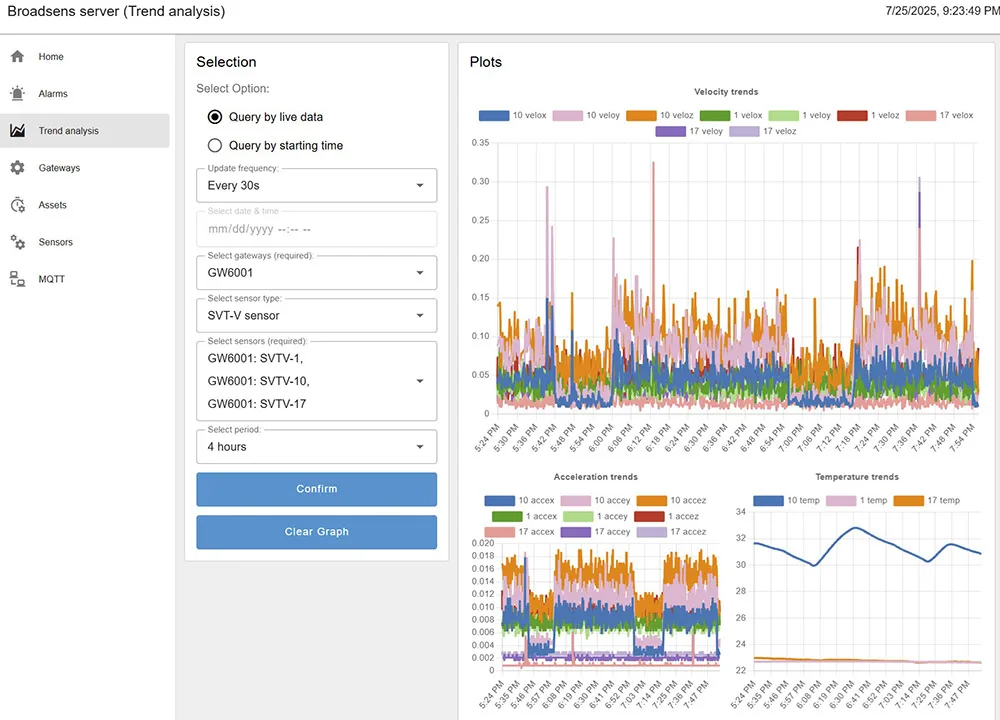Click the orange 10 veloz legend swatch
This screenshot has height=720, width=1000.
[640, 115]
